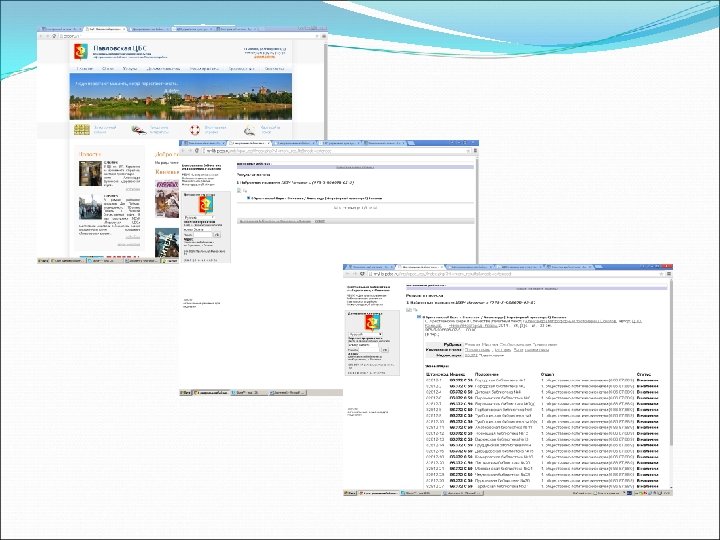Click the password field in middle window login box
720x540 pixels.
tap(203, 235)
